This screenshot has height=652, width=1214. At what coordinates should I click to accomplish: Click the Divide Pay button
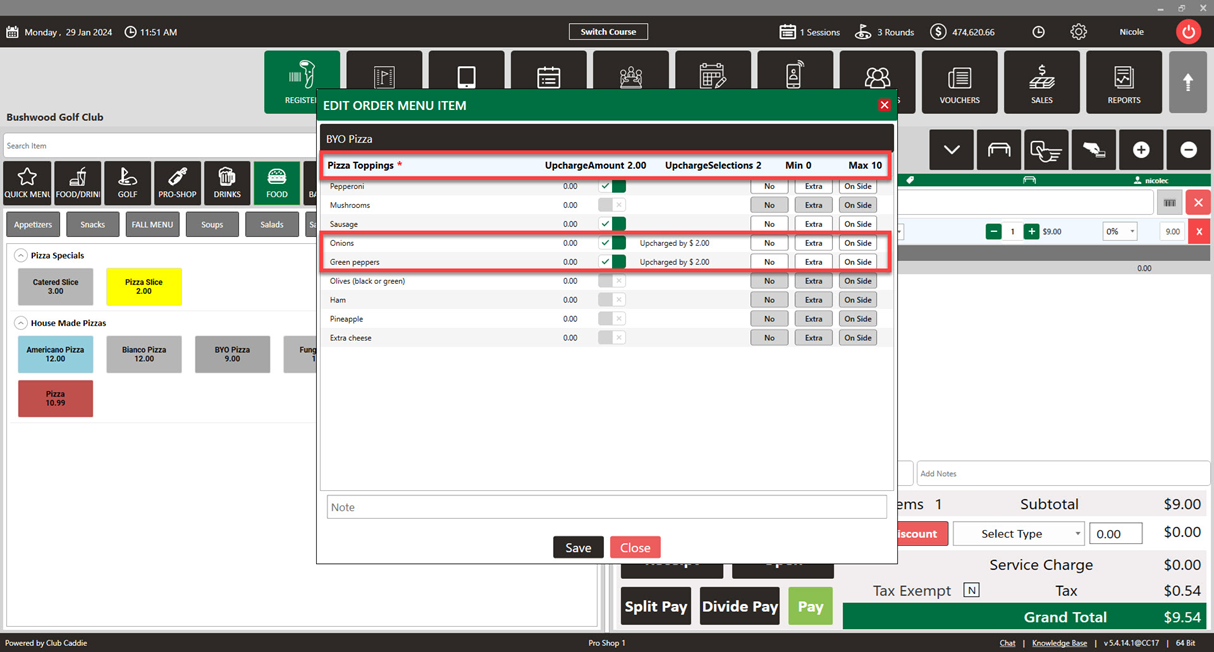(740, 607)
